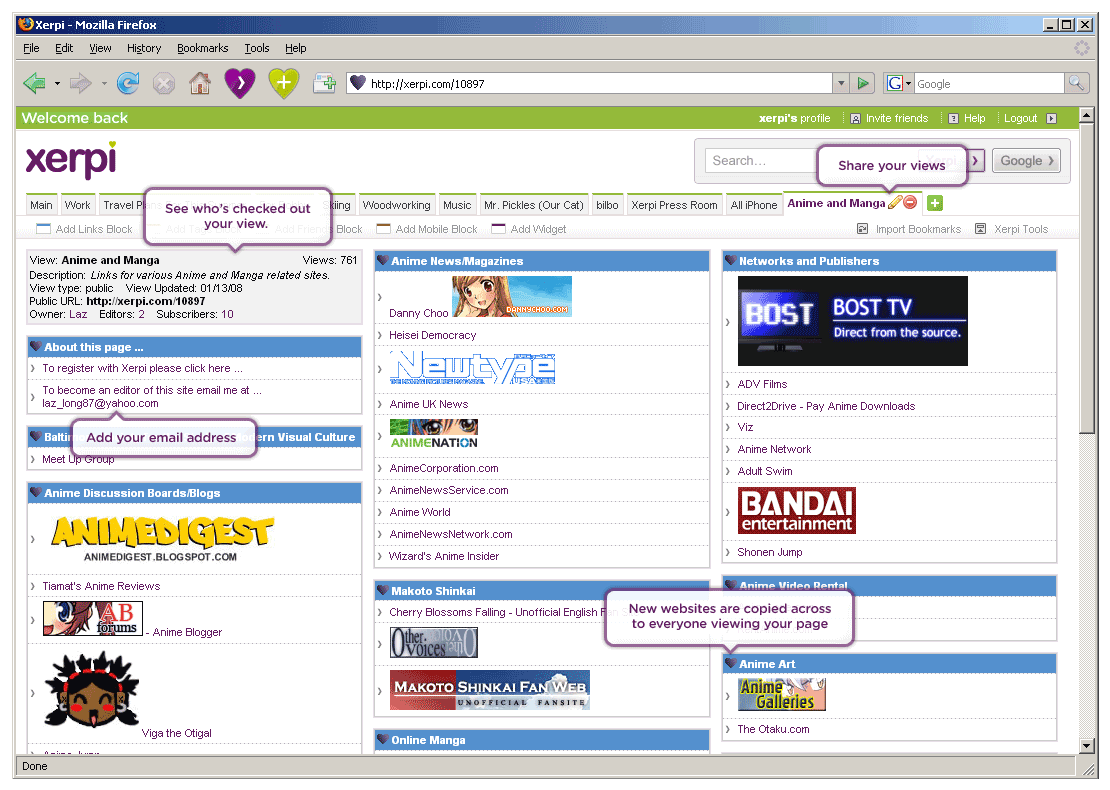Click the purple heart favicon in the address bar

coord(358,83)
